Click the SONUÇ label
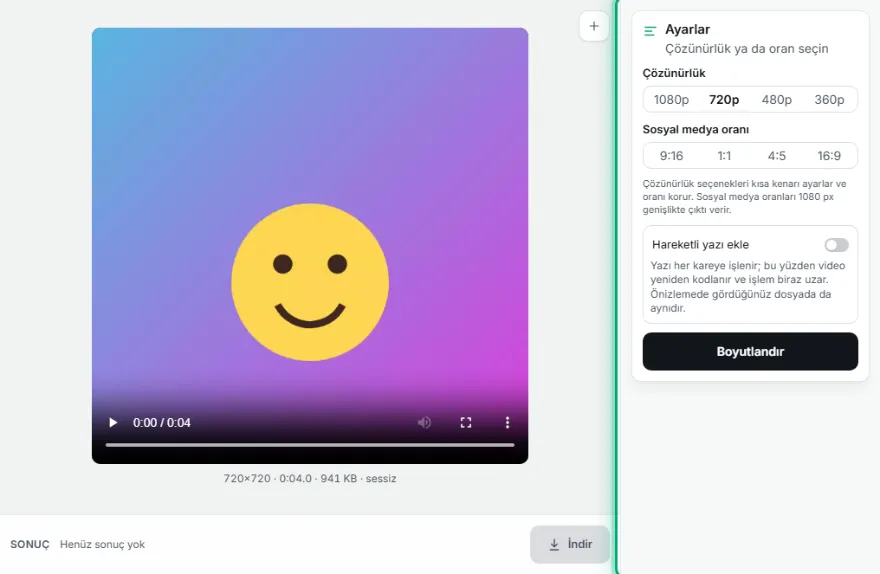 pyautogui.click(x=30, y=544)
